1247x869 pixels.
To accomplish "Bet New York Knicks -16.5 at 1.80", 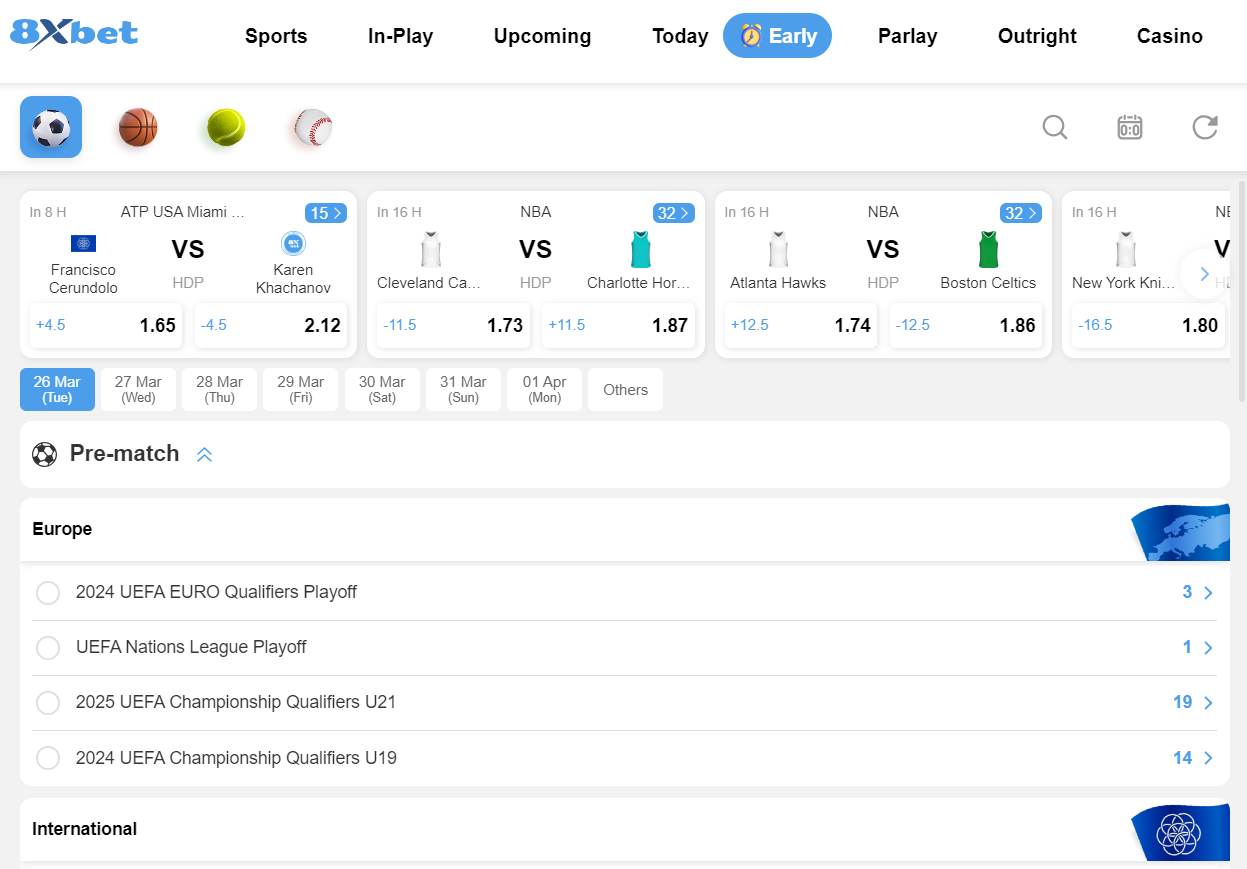I will pos(1148,325).
